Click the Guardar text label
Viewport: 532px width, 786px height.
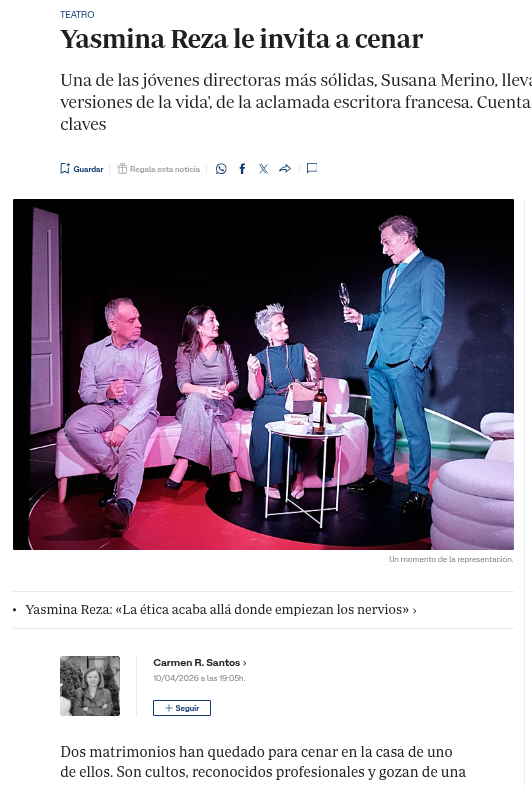pyautogui.click(x=88, y=169)
